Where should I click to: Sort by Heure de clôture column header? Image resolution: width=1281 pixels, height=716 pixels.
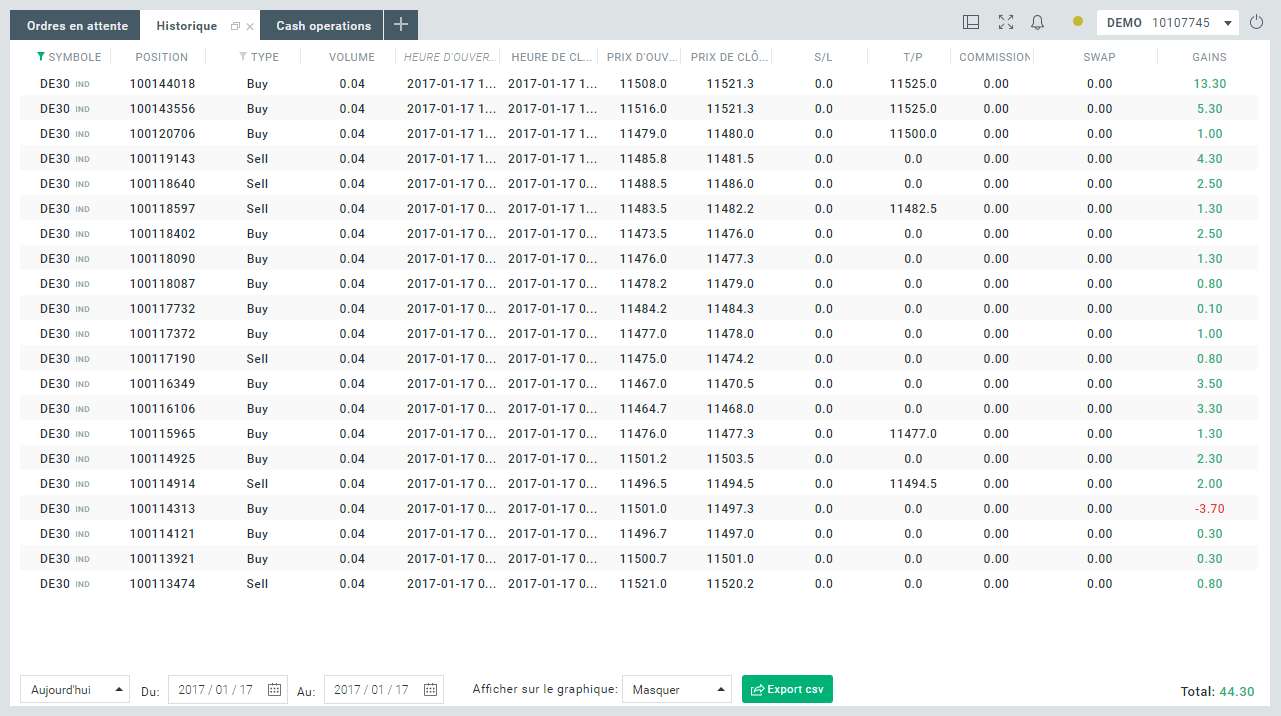554,57
